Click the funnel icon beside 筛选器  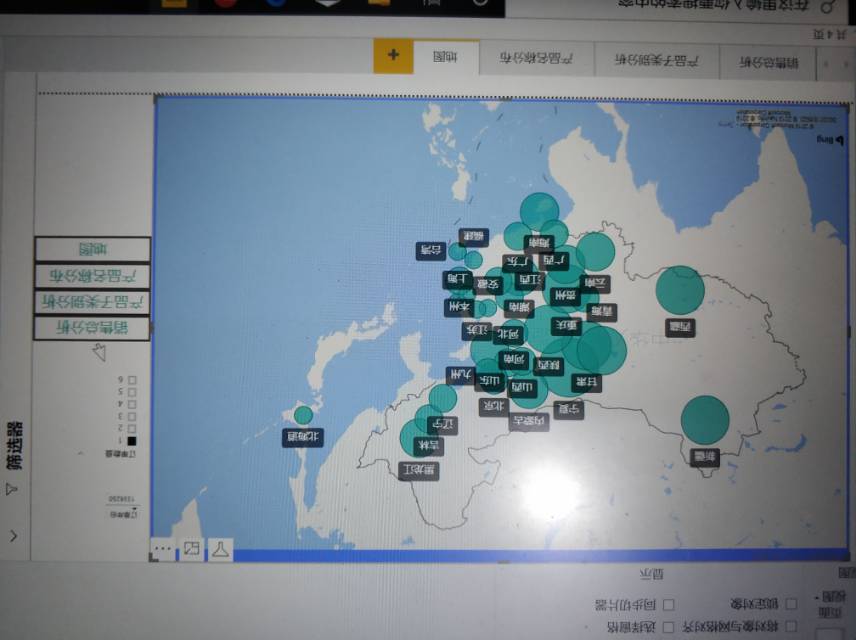coord(11,489)
